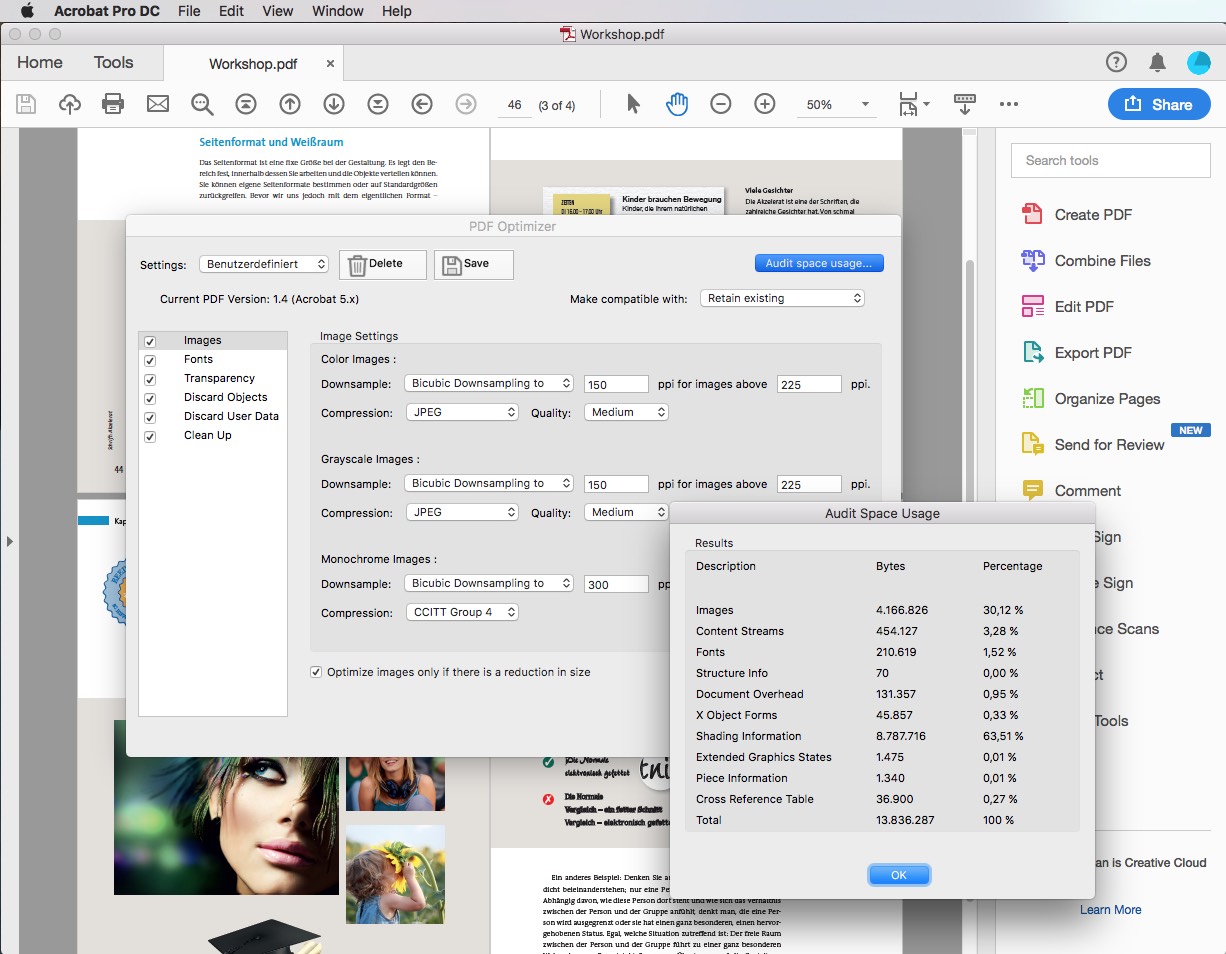
Task: Open the Find text magnifier icon
Action: [x=202, y=104]
